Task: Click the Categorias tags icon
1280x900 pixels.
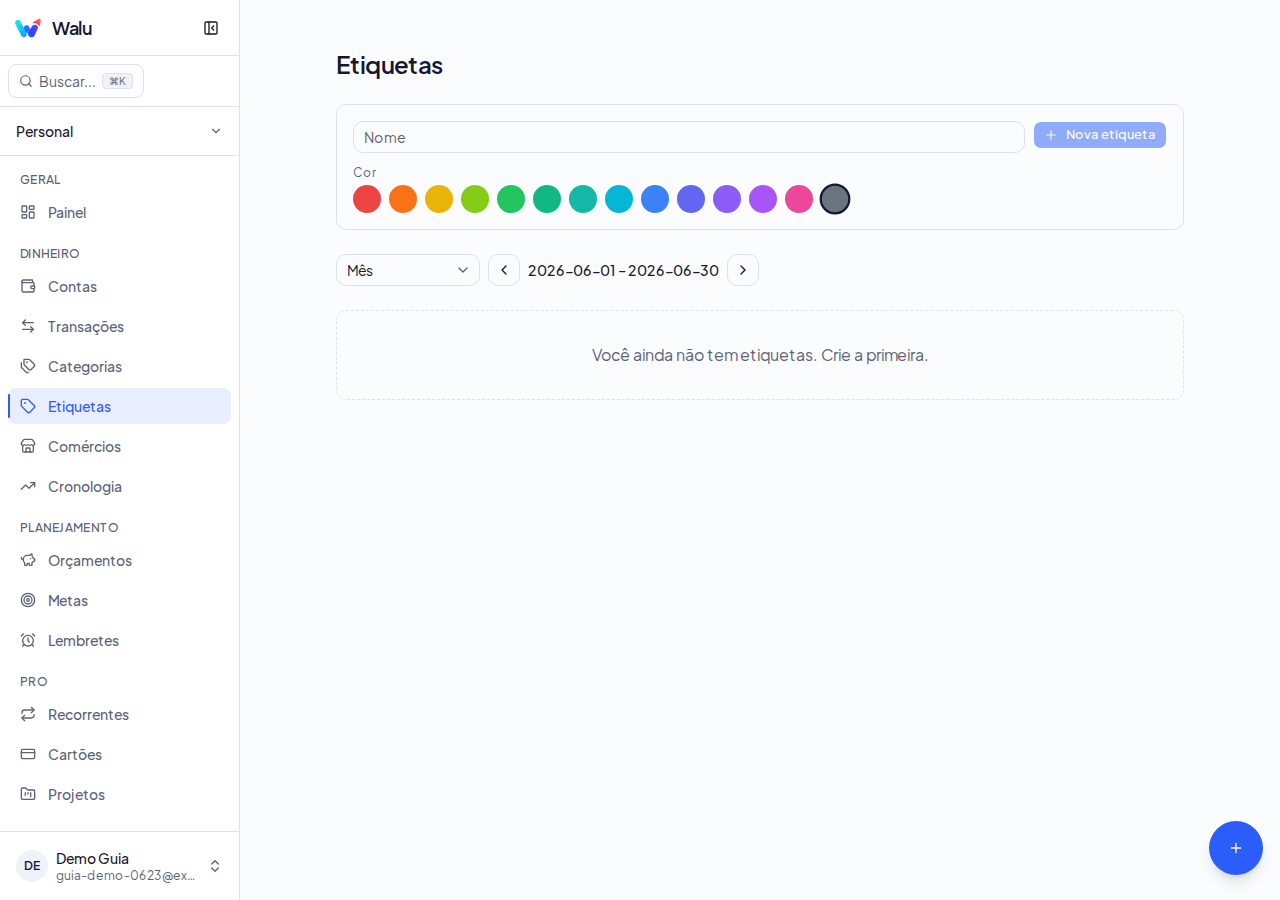Action: point(28,366)
